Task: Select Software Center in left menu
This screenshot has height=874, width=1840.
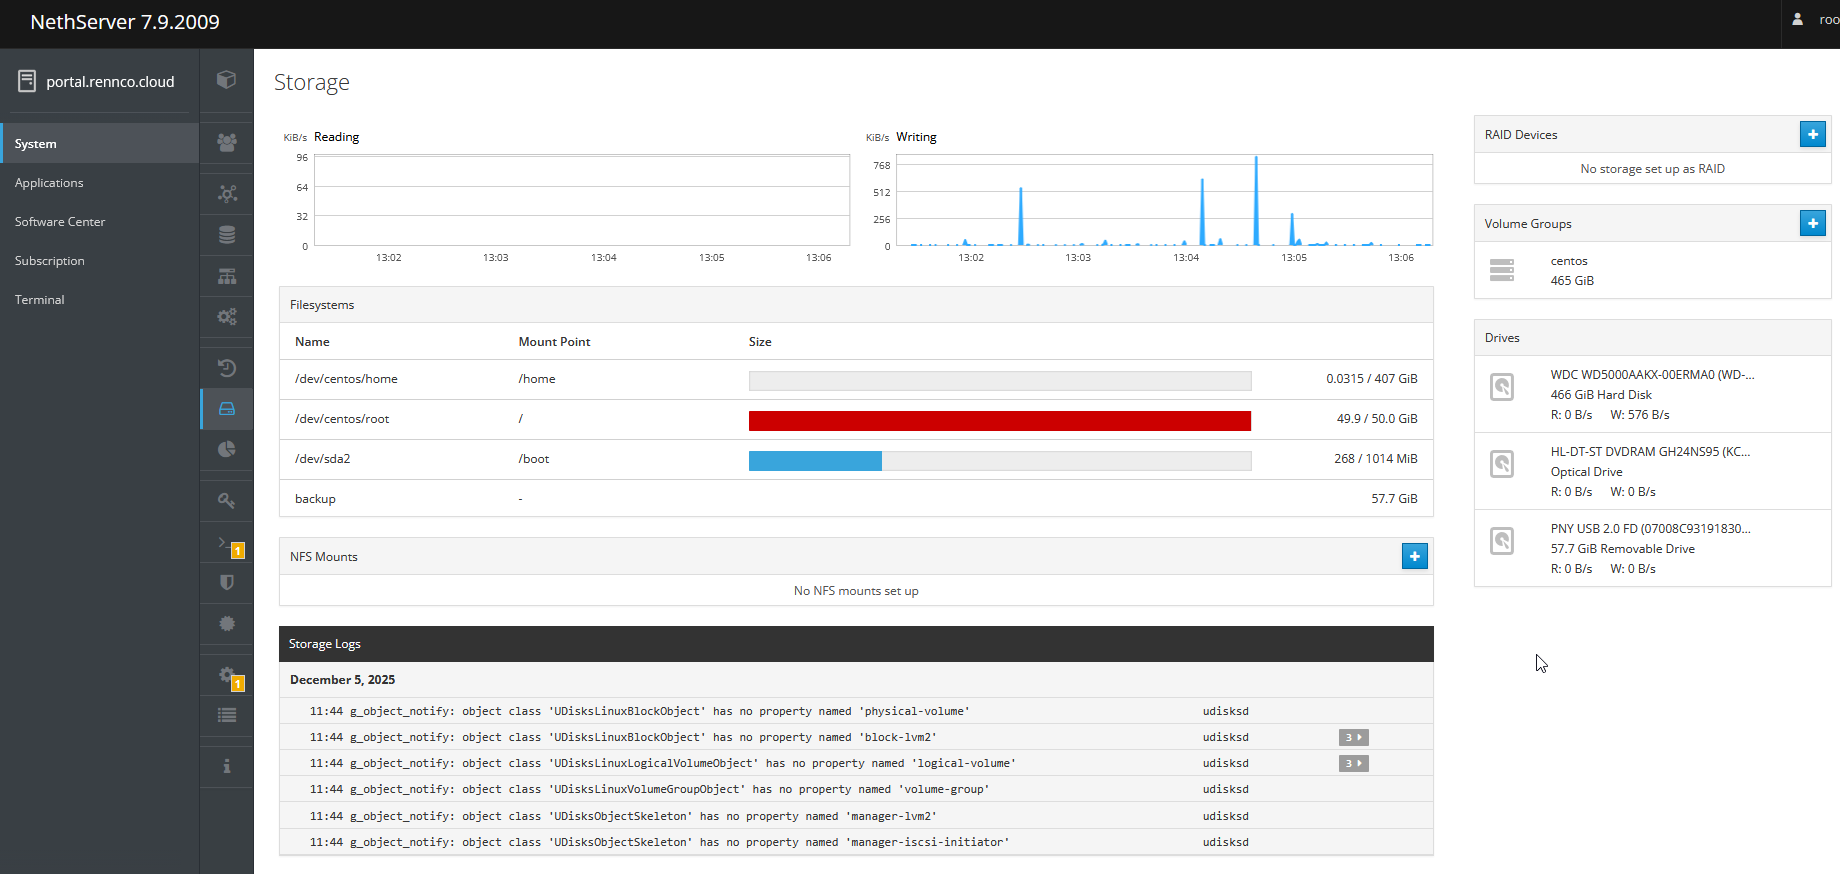Action: [60, 222]
